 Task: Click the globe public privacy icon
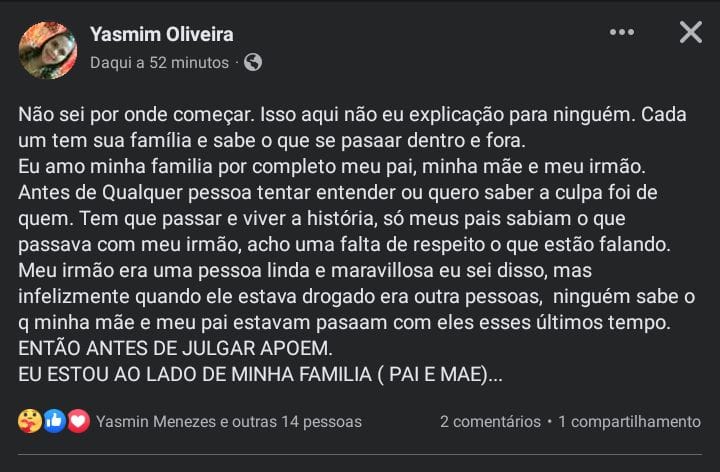253,62
